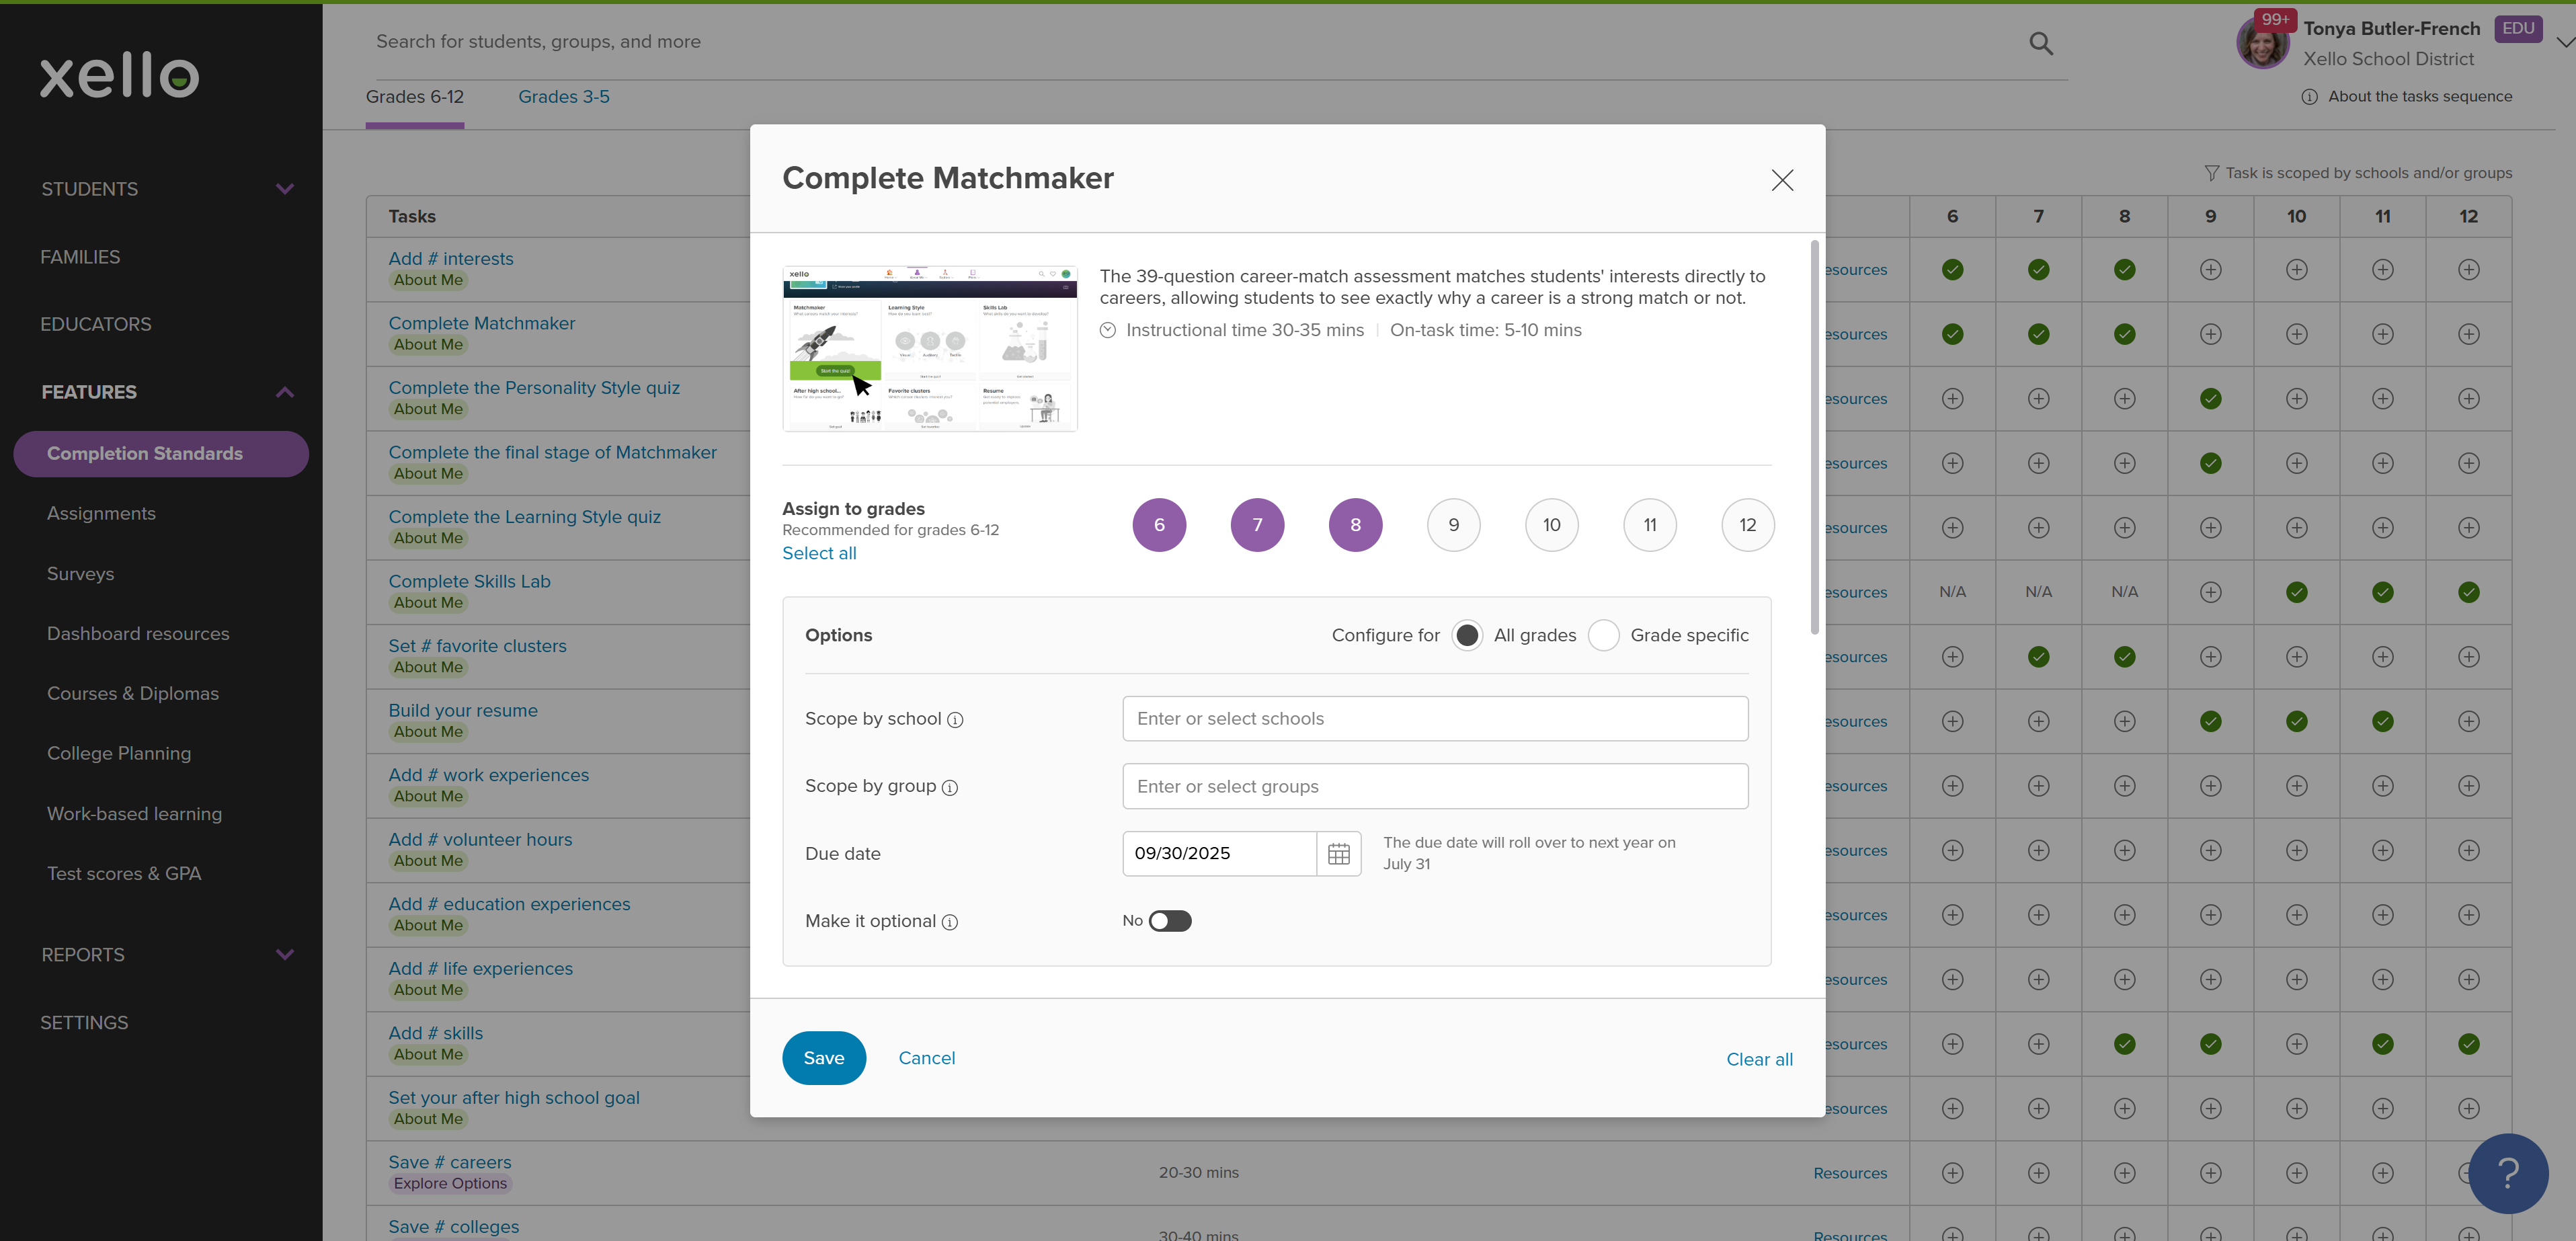The width and height of the screenshot is (2576, 1241).
Task: Open College Planning in sidebar
Action: tap(119, 754)
